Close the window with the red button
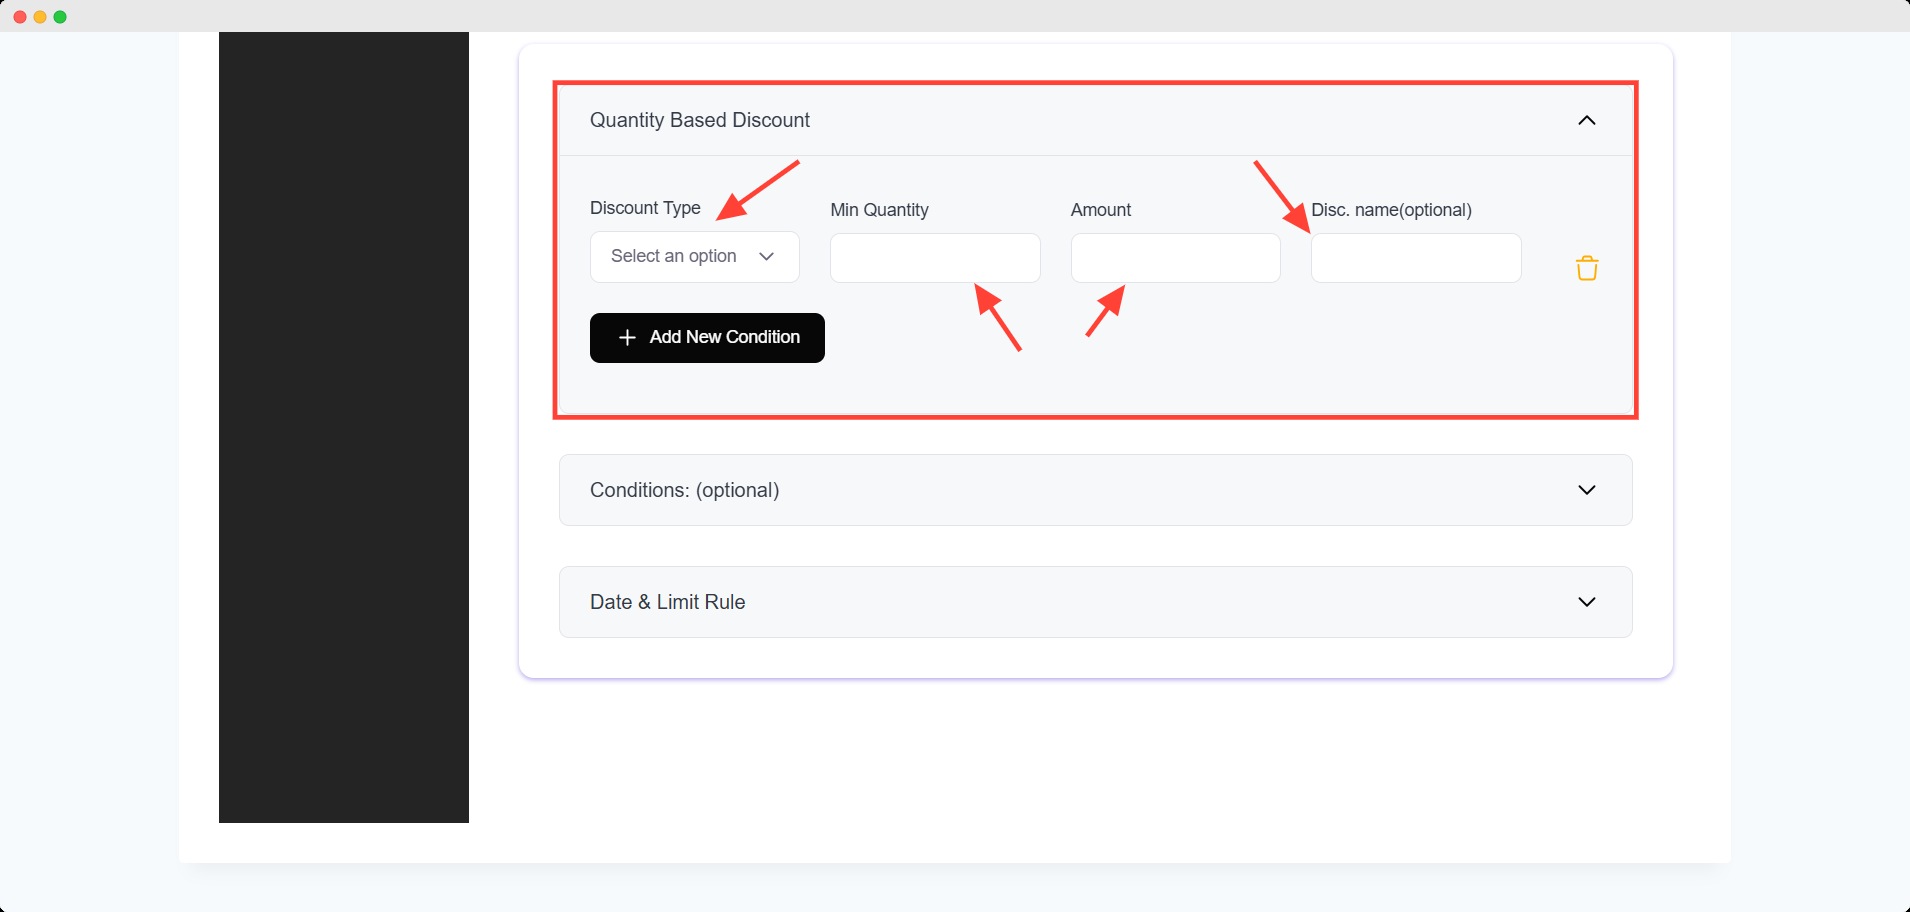 (x=20, y=17)
